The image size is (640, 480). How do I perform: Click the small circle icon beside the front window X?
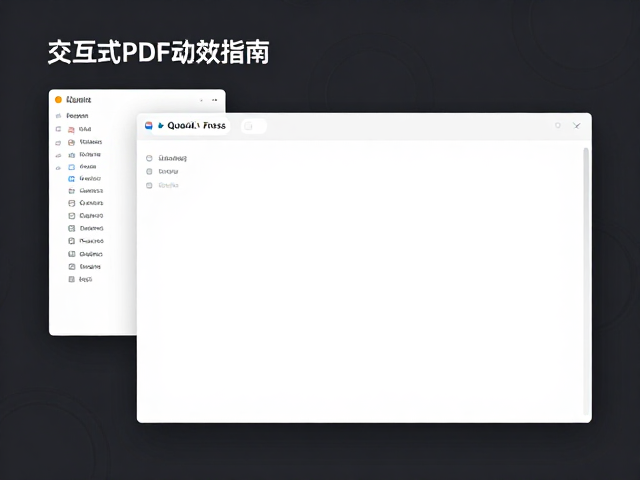[558, 126]
